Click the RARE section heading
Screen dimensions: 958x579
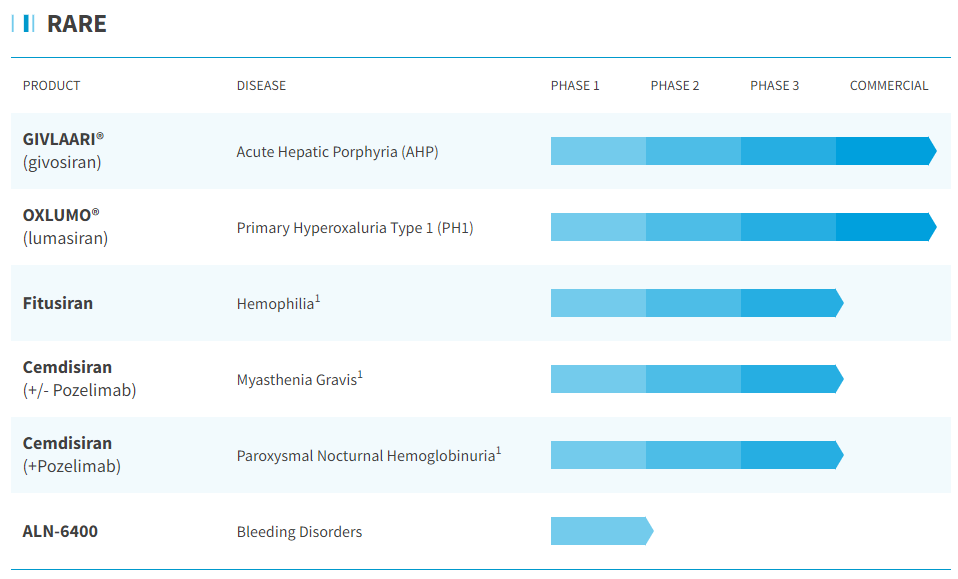pos(76,24)
